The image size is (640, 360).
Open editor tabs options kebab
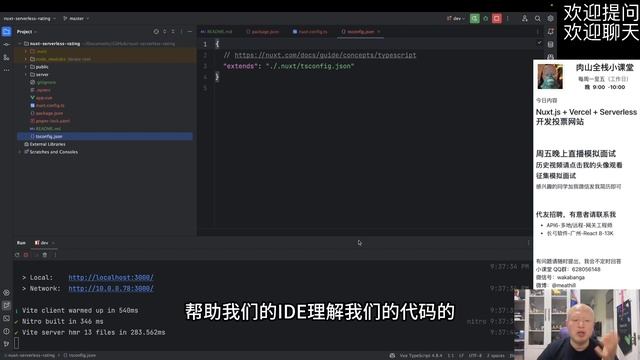538,31
